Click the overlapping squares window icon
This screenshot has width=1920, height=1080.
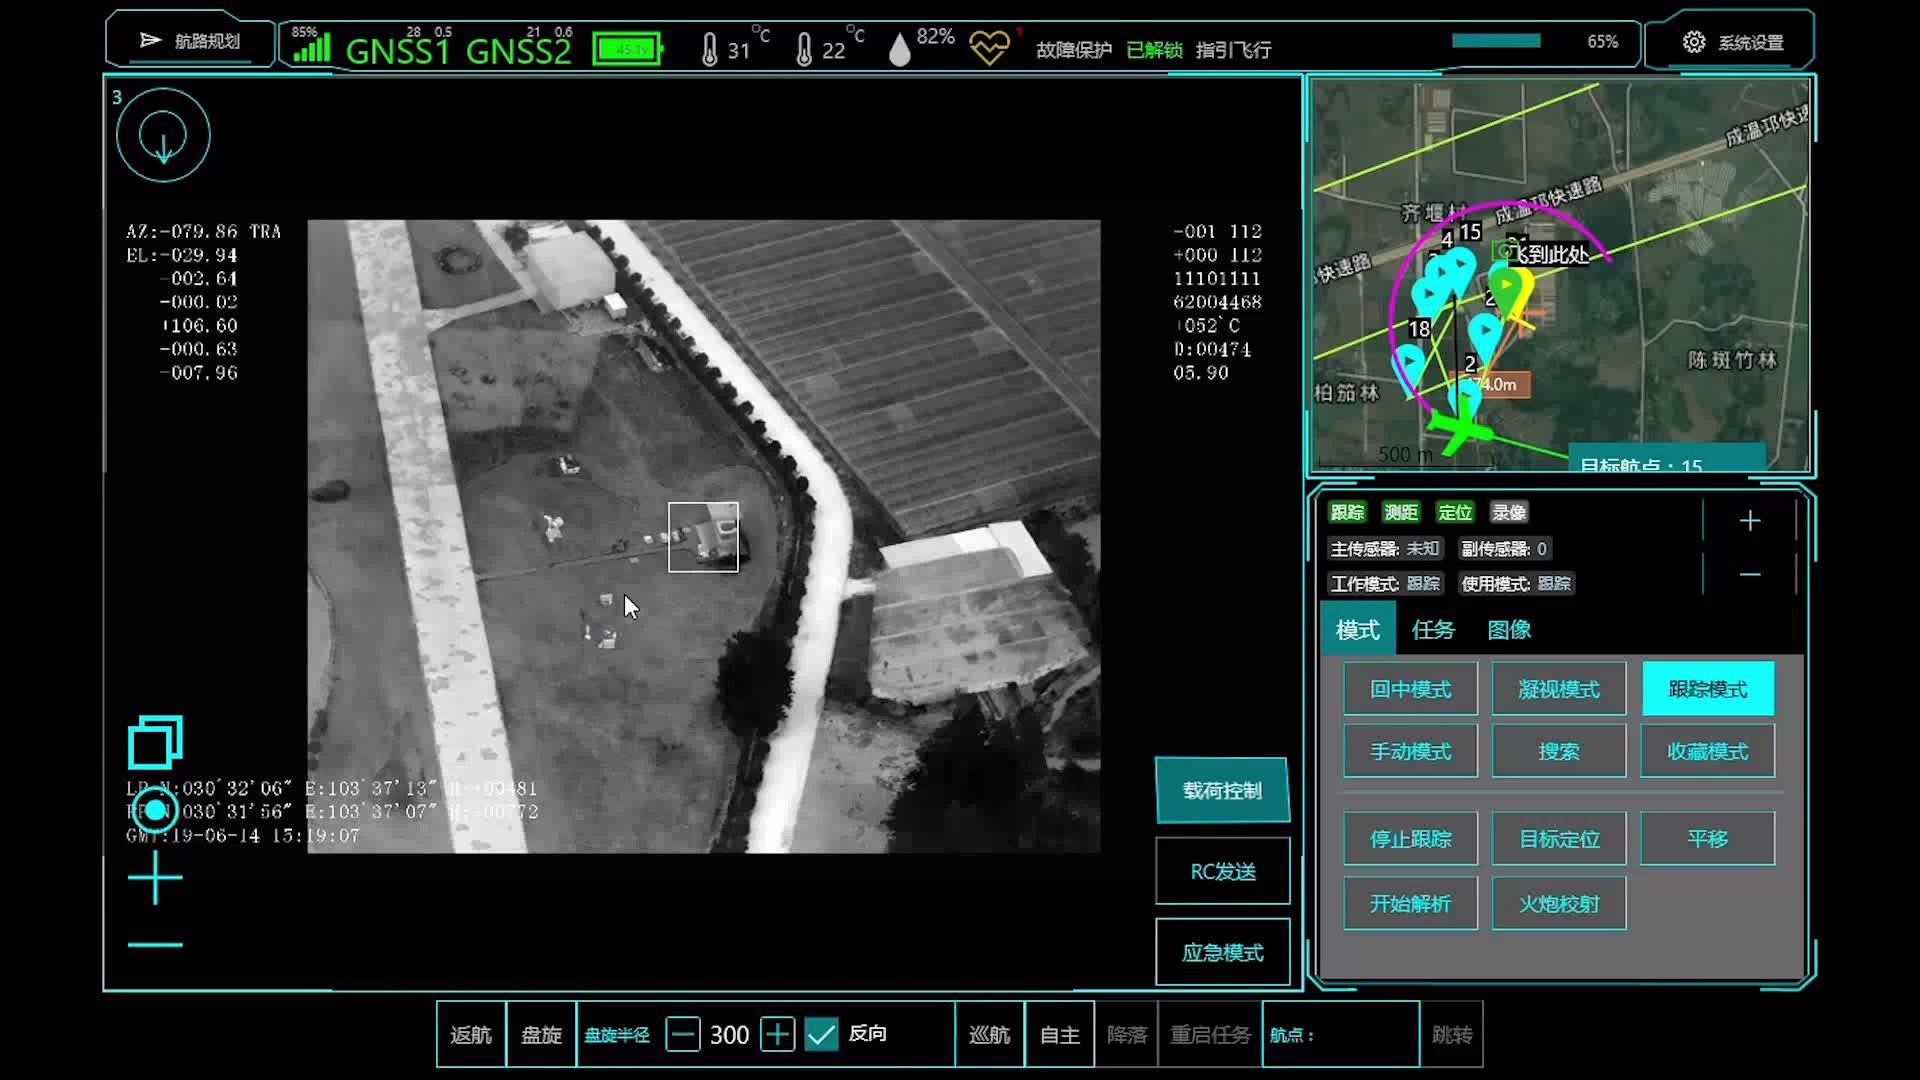click(154, 742)
